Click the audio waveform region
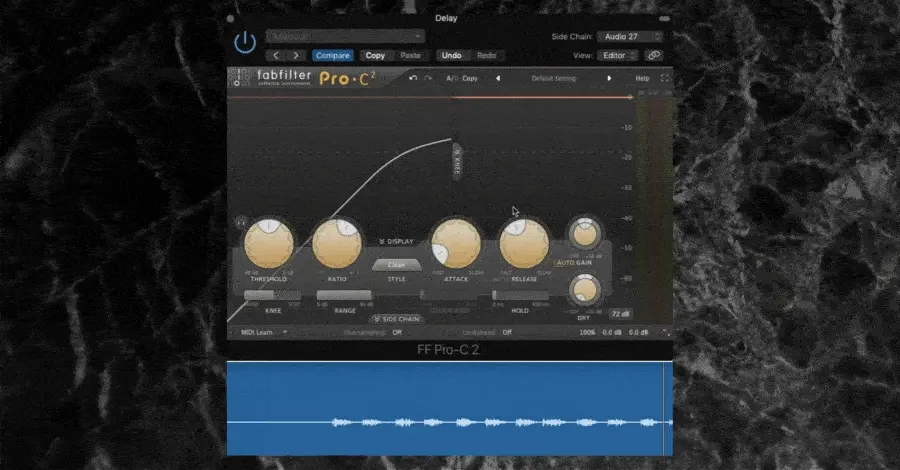The width and height of the screenshot is (900, 470). [449, 409]
